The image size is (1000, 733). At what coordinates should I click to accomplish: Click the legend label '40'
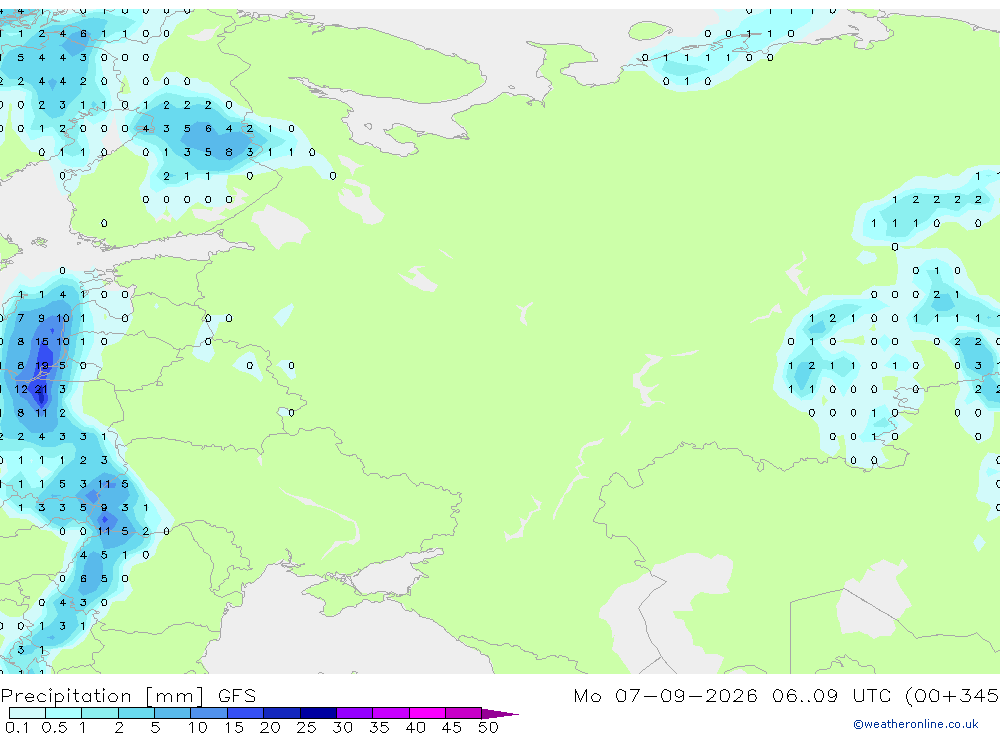pyautogui.click(x=415, y=727)
